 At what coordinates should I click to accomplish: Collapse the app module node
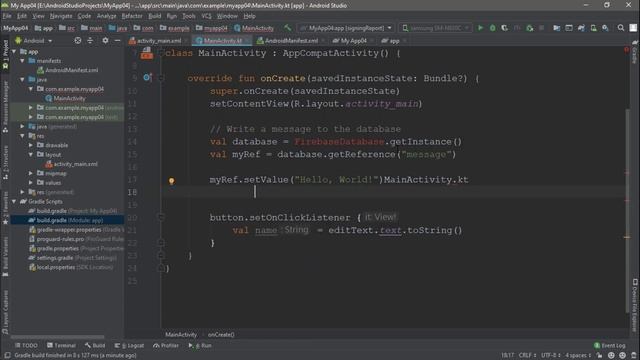(x=14, y=51)
